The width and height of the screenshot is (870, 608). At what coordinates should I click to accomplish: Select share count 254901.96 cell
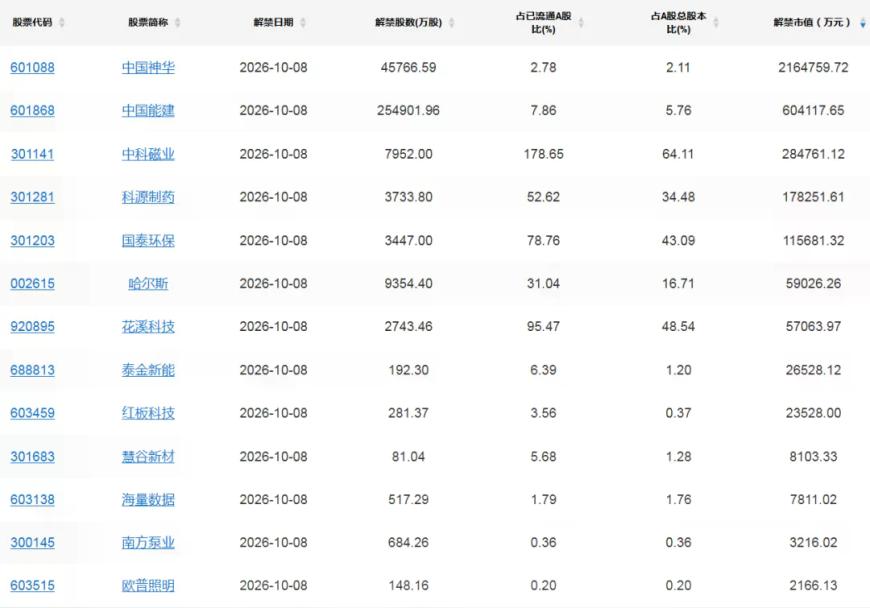[x=408, y=110]
